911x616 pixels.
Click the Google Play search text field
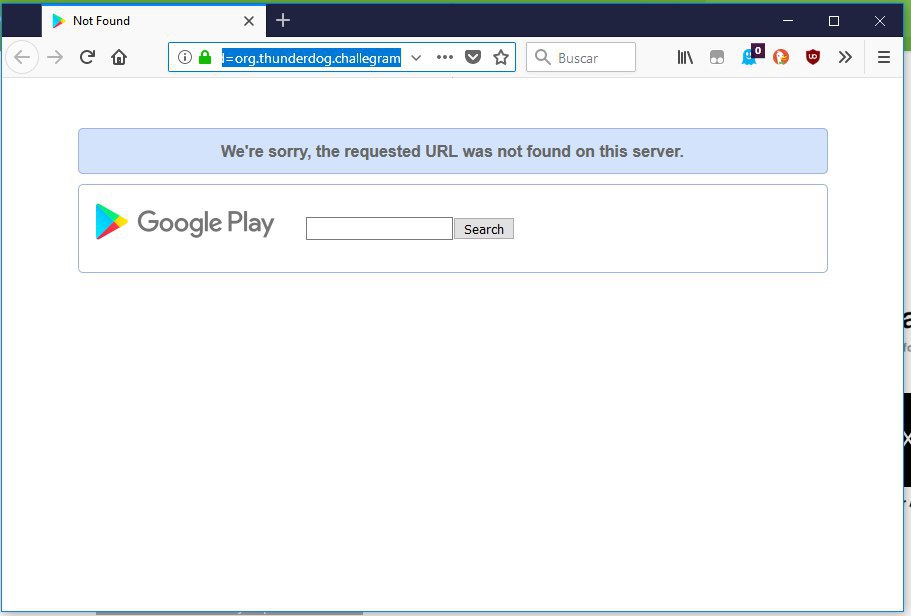(x=379, y=229)
